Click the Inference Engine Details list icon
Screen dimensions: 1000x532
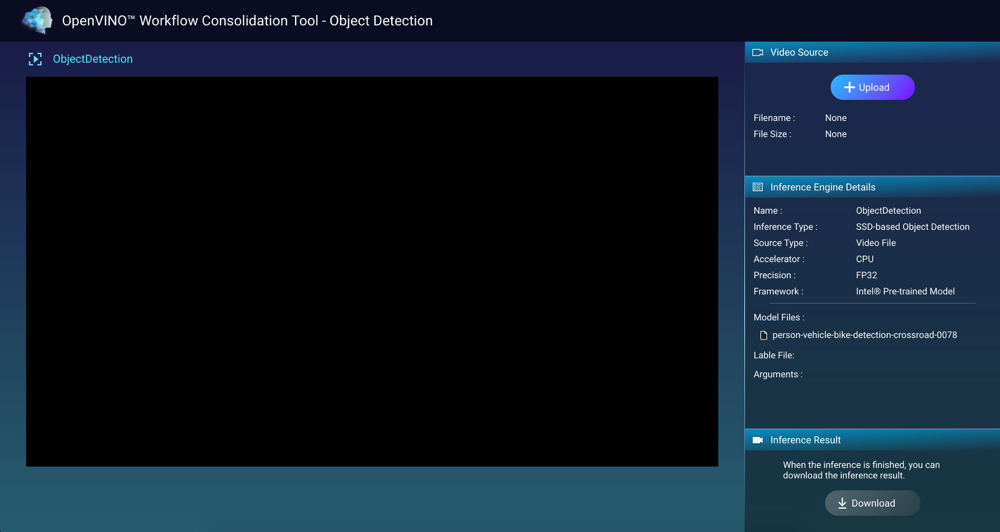click(758, 187)
